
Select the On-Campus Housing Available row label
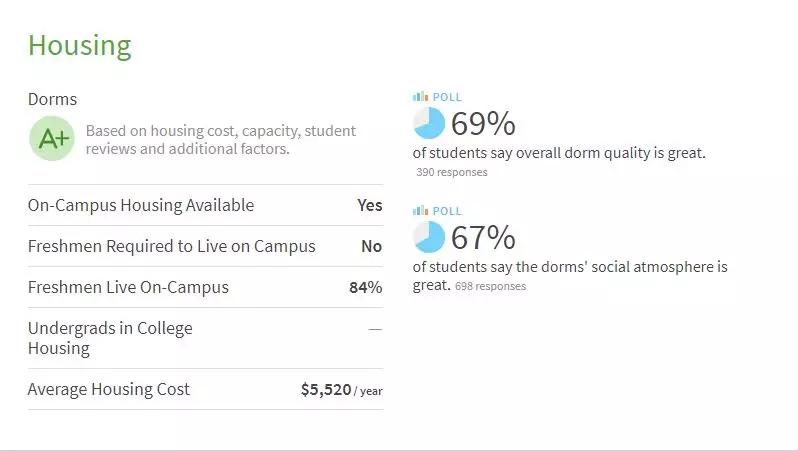141,205
